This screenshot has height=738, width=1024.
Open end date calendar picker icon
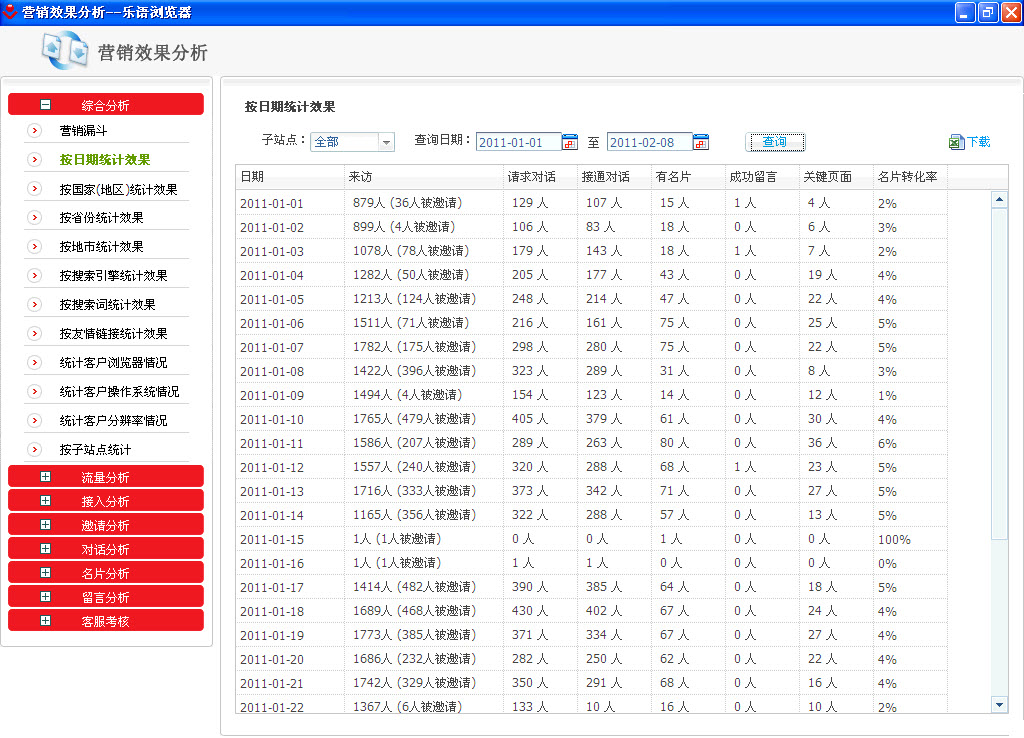(x=701, y=142)
